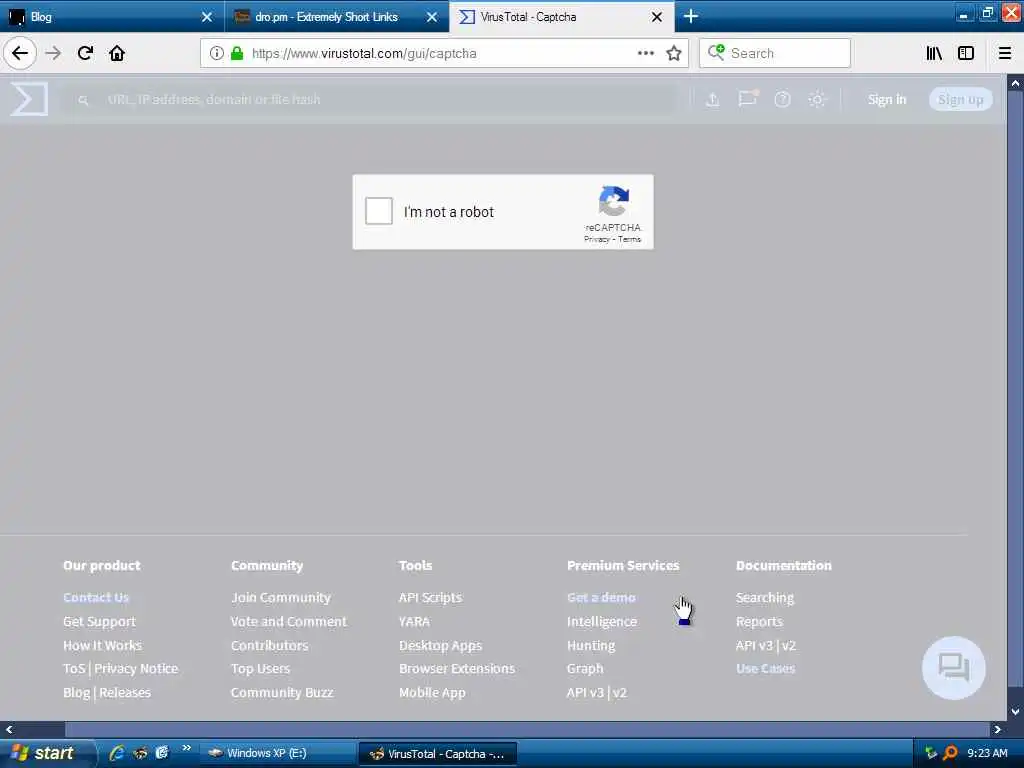Open the Library icon in toolbar
Image resolution: width=1024 pixels, height=768 pixels.
[x=934, y=53]
